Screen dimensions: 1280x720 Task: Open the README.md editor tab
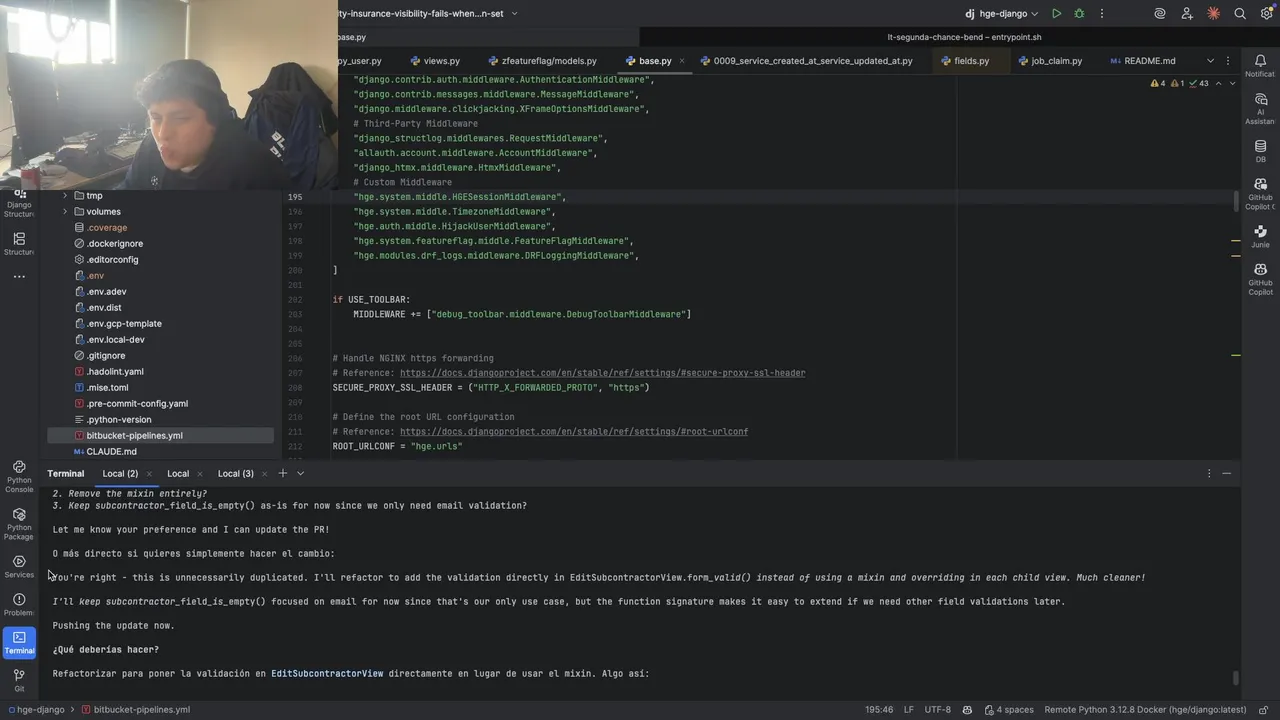coord(1141,61)
